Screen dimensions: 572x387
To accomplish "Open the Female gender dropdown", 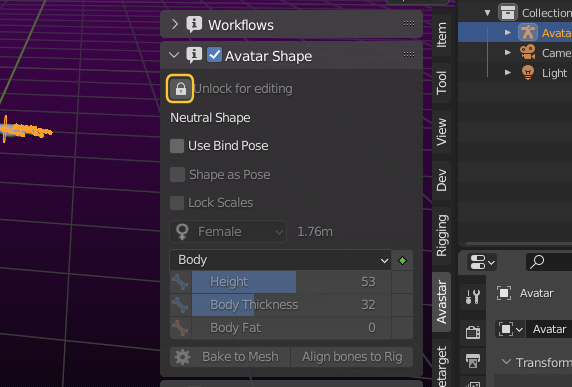I will [228, 232].
